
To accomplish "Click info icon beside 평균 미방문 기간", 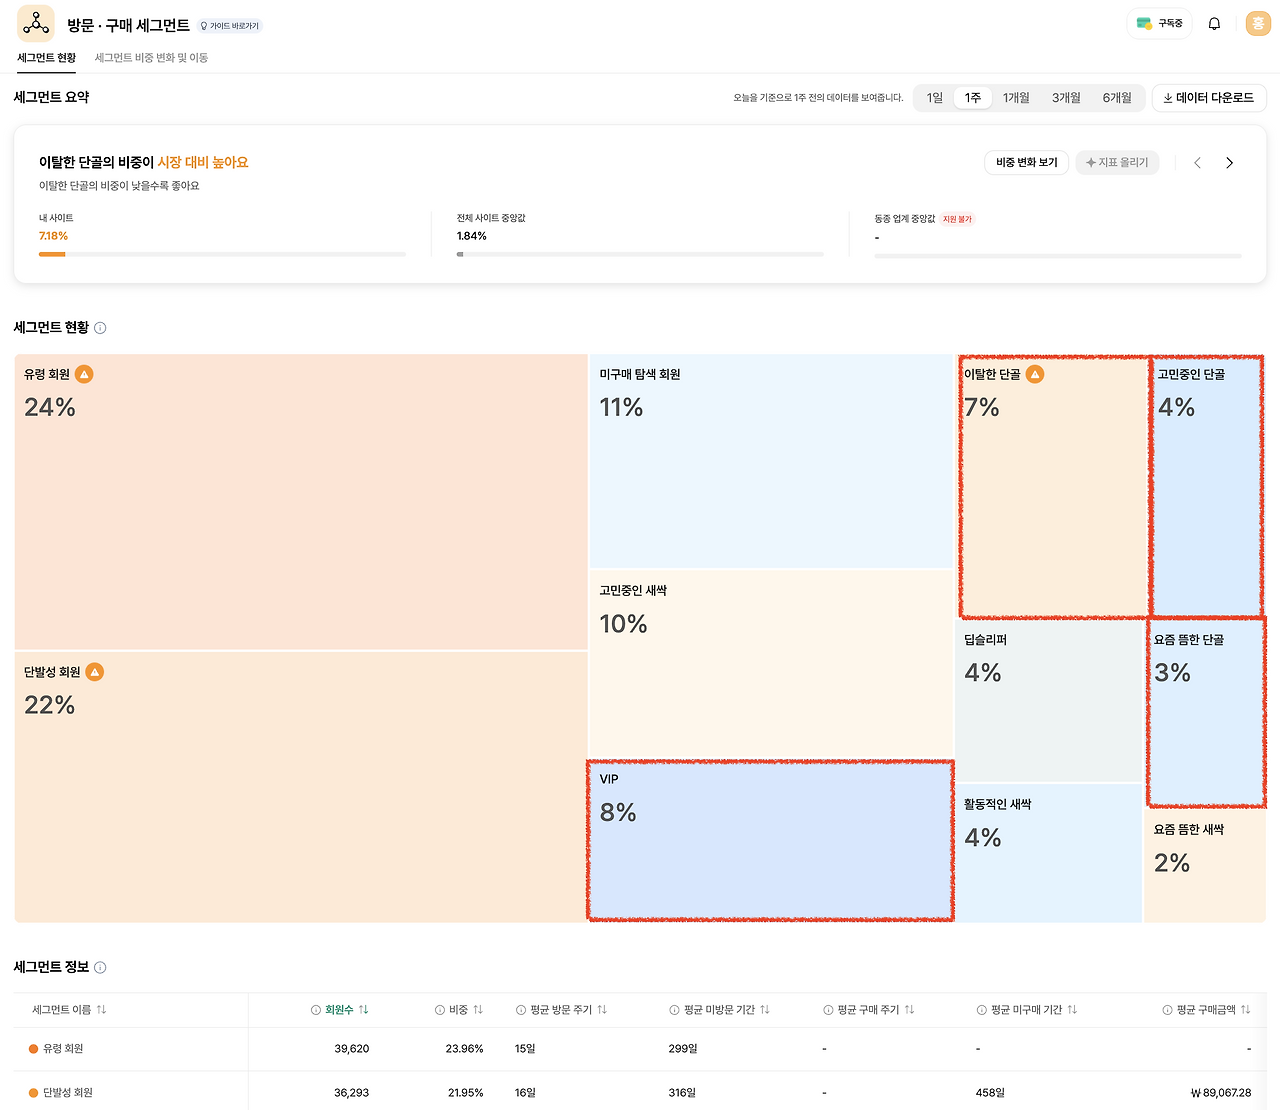I will pos(675,1010).
